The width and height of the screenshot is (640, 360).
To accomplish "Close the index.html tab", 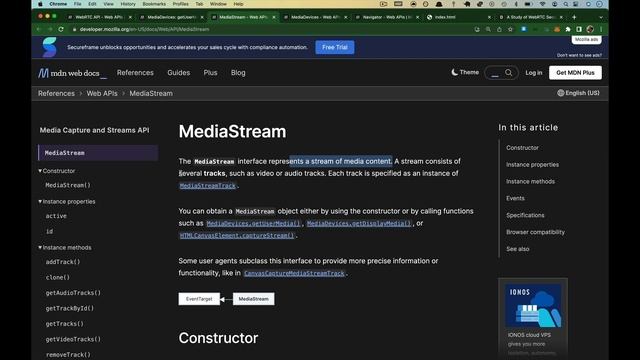I will (x=489, y=17).
